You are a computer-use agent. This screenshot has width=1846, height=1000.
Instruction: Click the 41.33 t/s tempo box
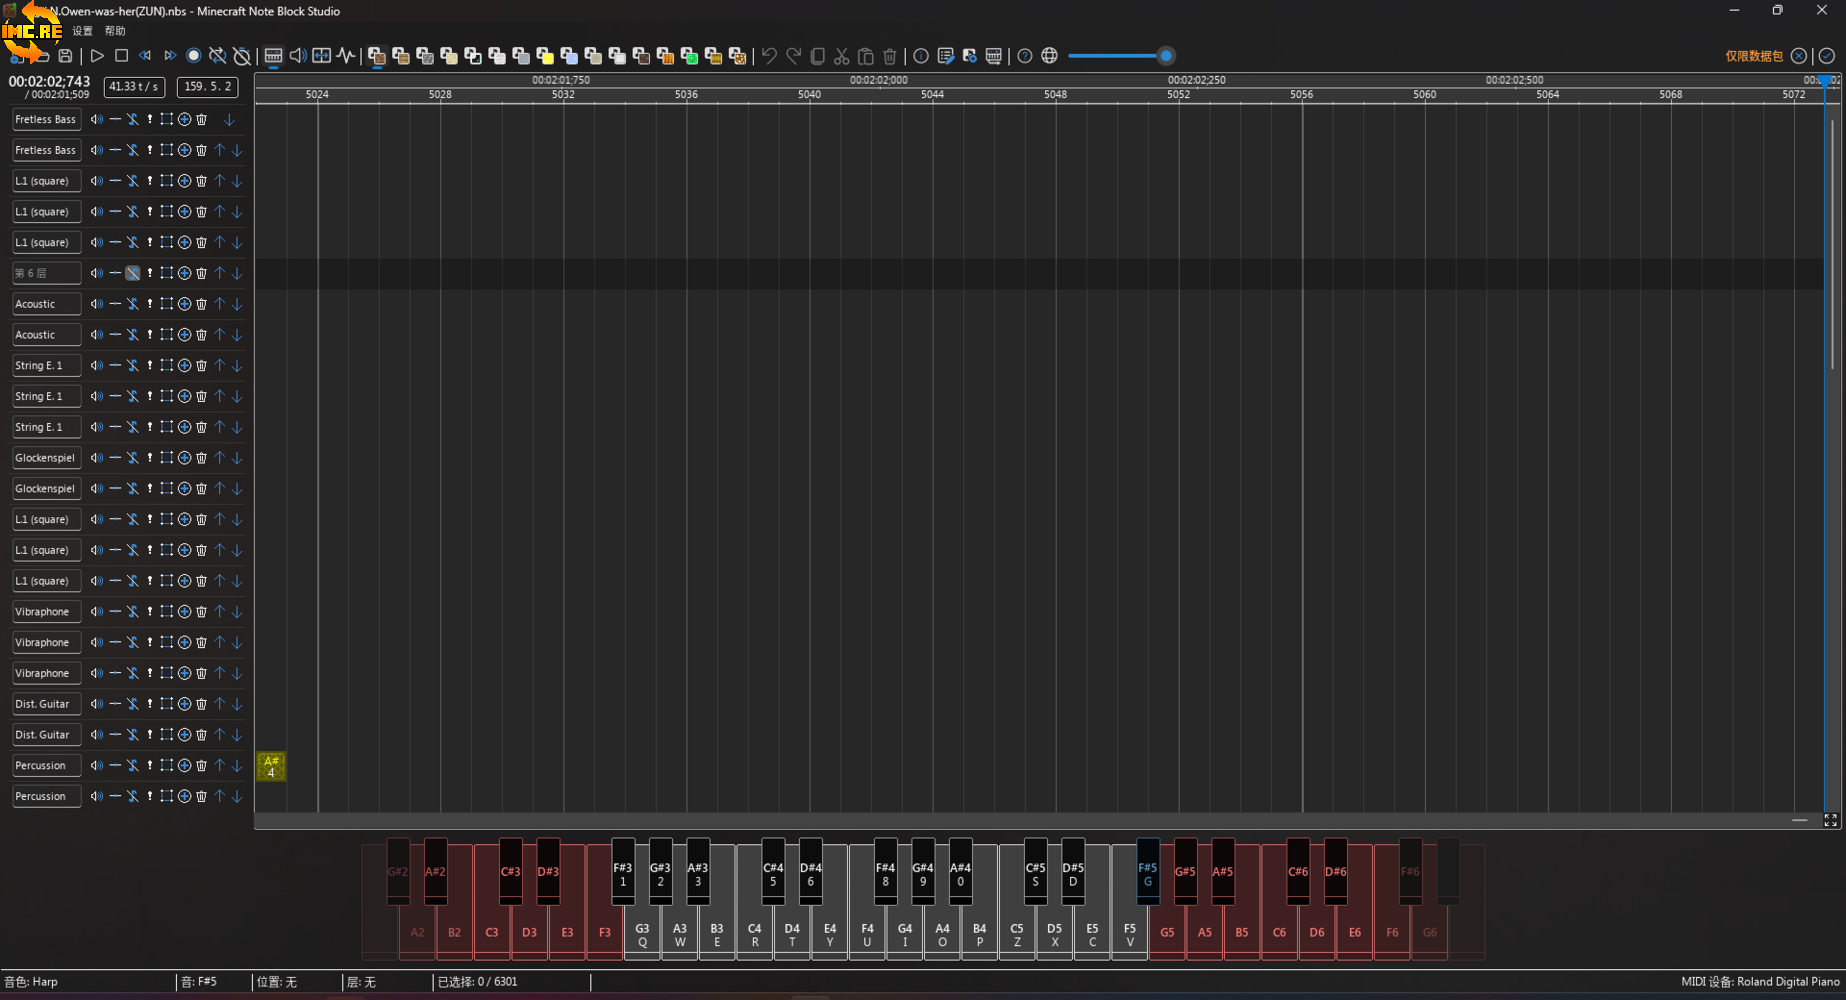tap(134, 87)
